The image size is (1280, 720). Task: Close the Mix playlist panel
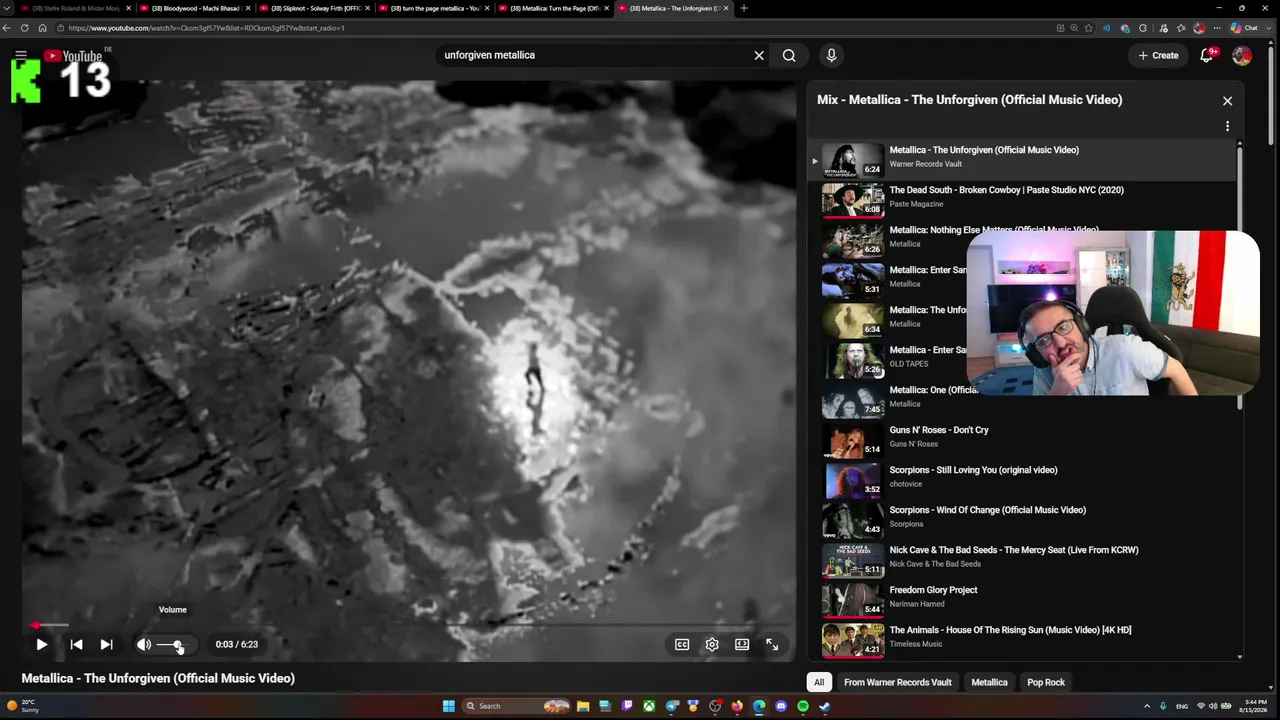tap(1228, 100)
